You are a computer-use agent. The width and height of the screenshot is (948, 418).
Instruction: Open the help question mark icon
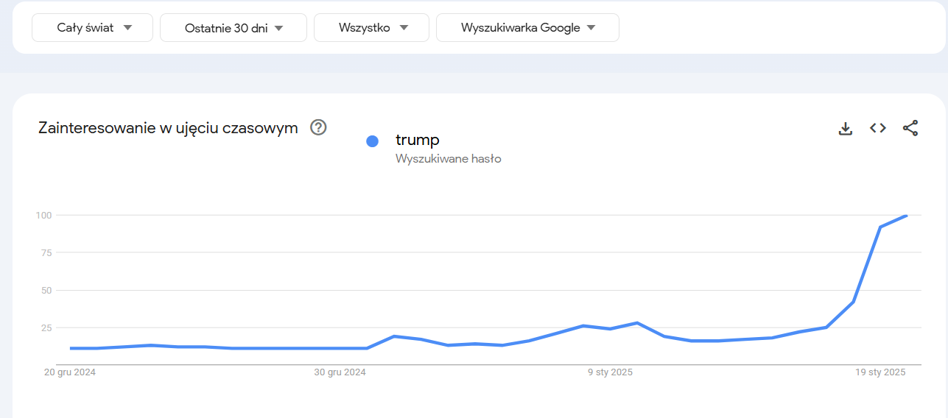318,128
